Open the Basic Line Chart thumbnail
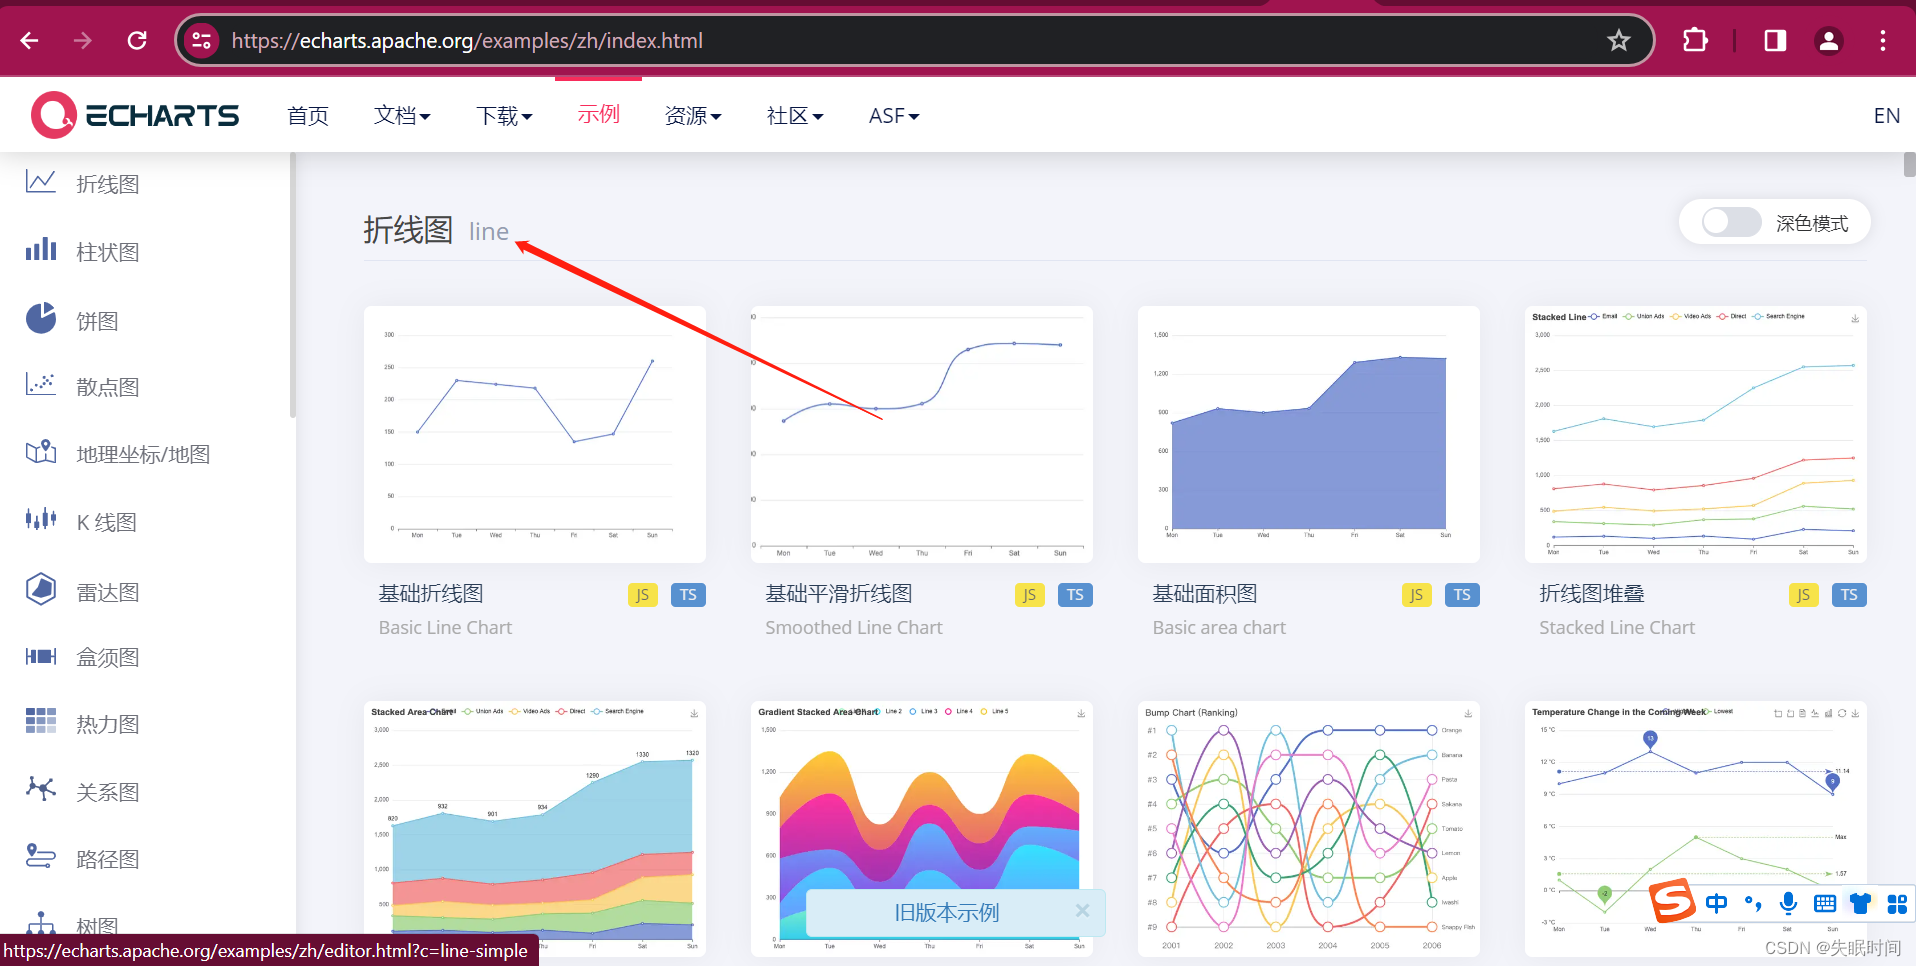 pos(535,435)
